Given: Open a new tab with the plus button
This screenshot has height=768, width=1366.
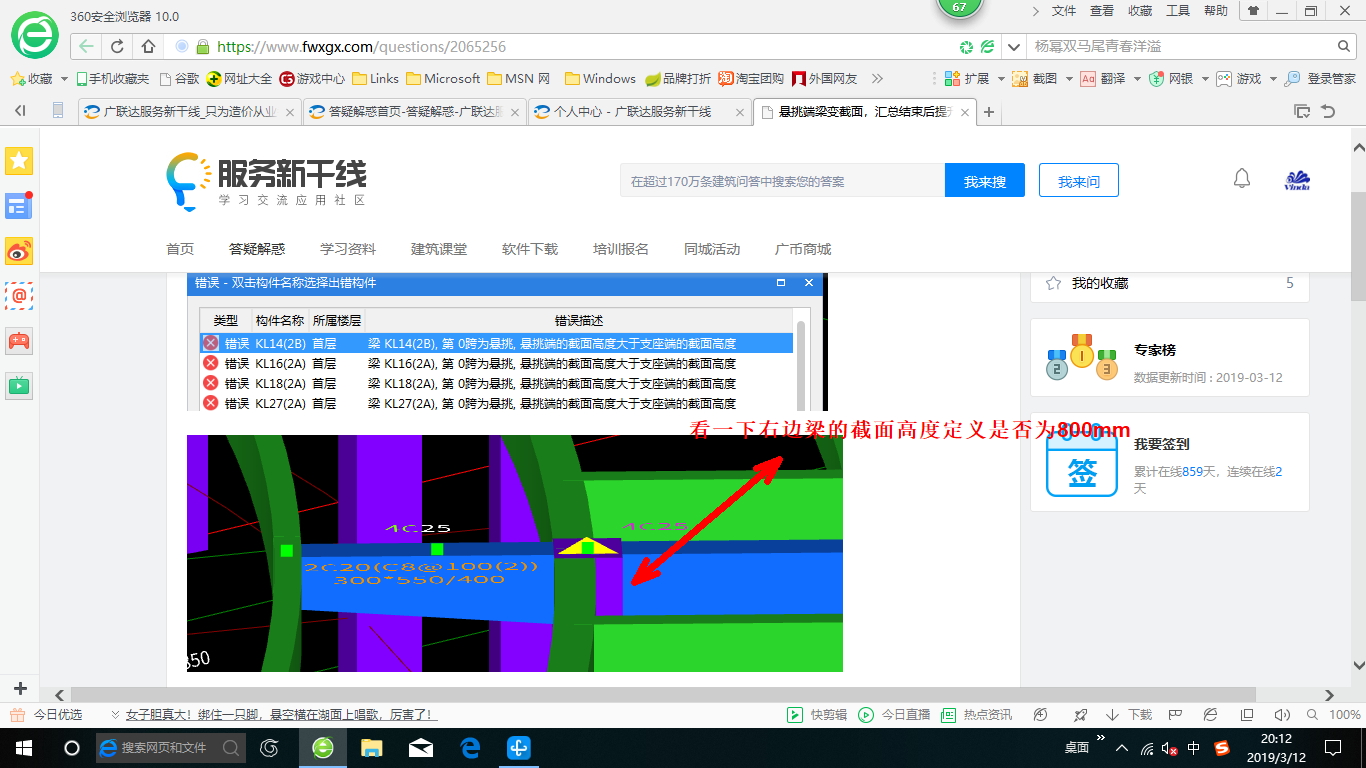Looking at the screenshot, I should point(989,112).
